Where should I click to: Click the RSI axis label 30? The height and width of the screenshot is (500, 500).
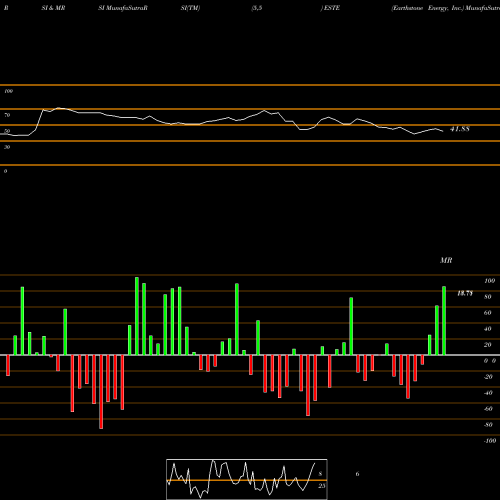(7, 147)
